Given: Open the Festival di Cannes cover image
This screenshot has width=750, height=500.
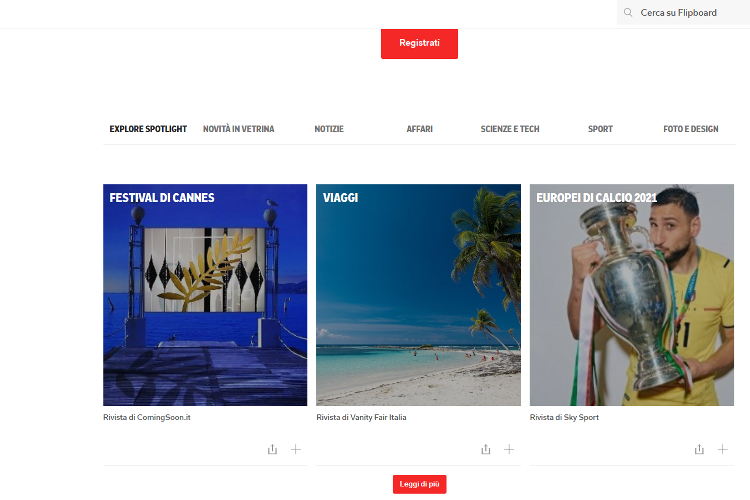Looking at the screenshot, I should tap(205, 295).
